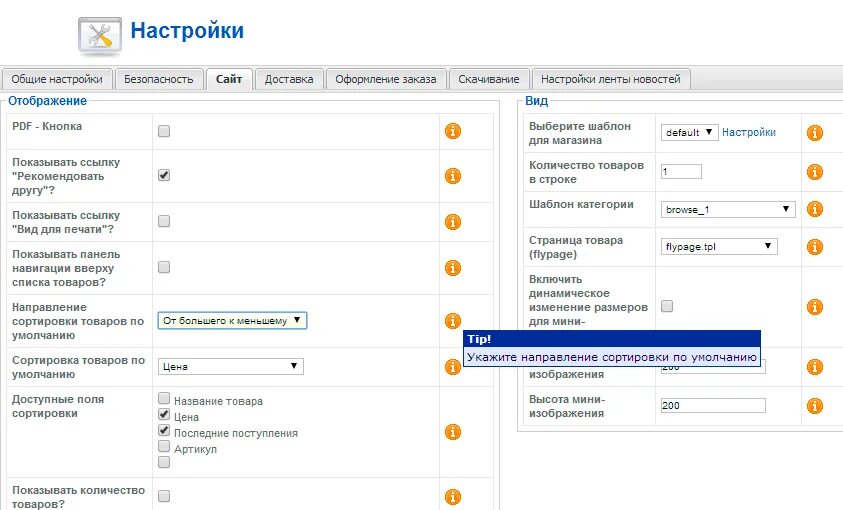
Task: Click info icon right of tooltip-covered image width row
Action: tap(815, 367)
